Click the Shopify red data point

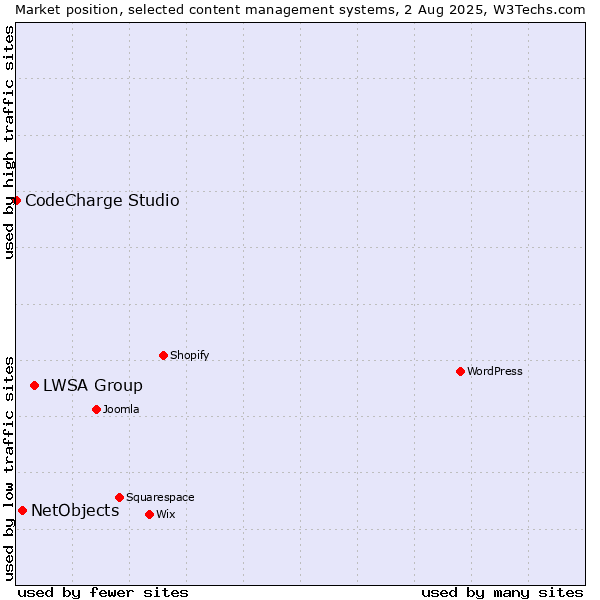point(163,355)
